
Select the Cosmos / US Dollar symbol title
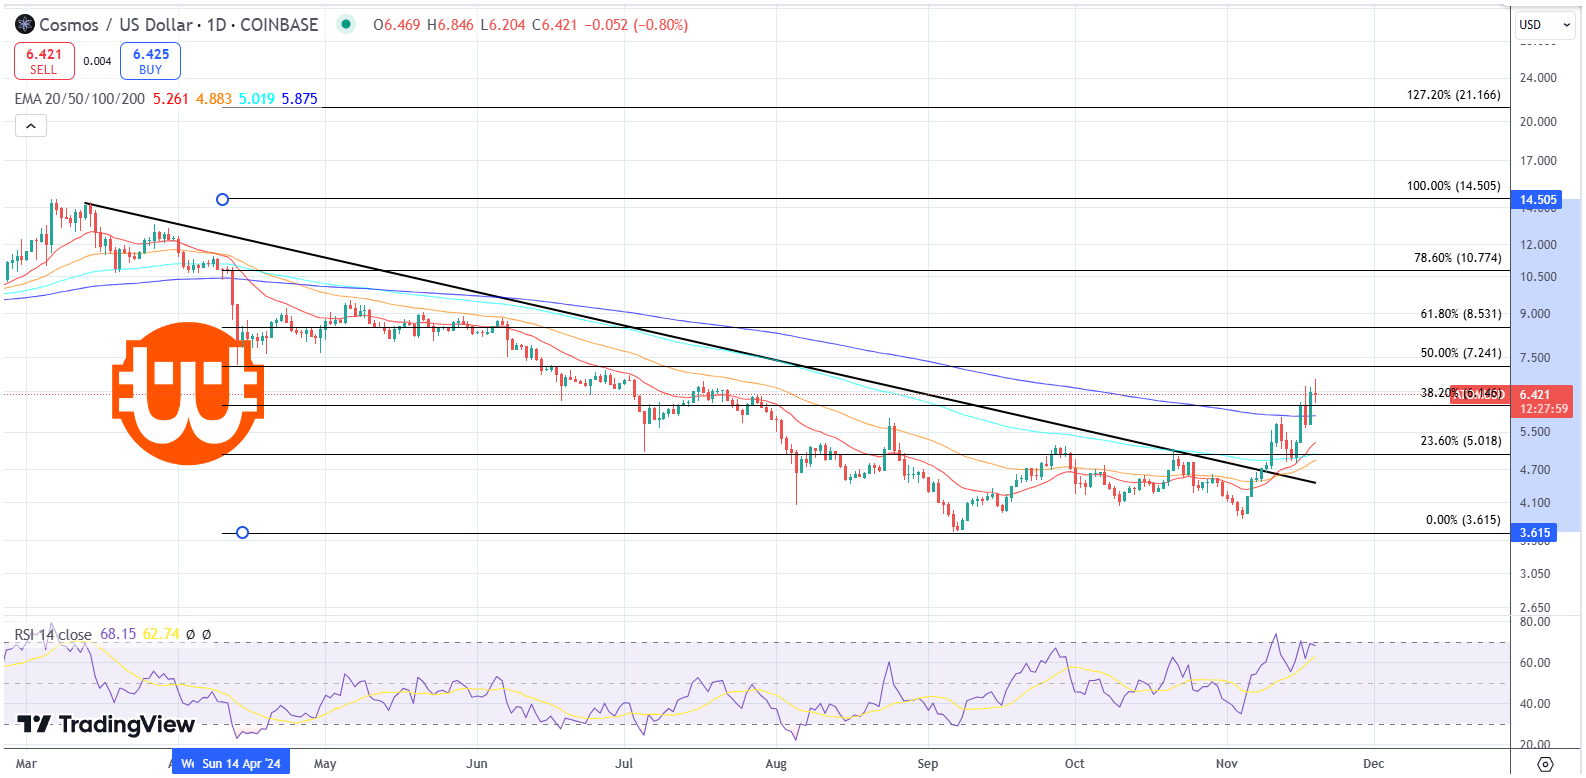[178, 24]
